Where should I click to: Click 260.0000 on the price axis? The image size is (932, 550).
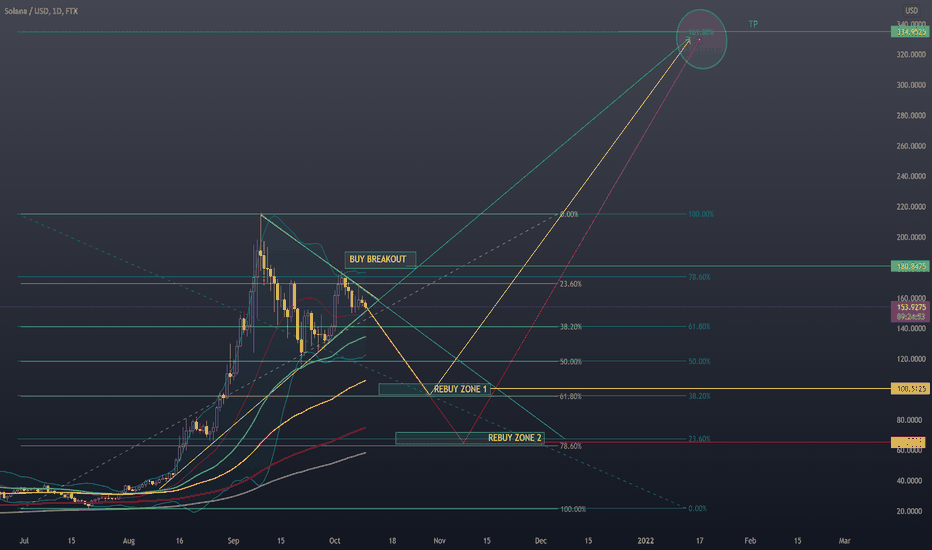pyautogui.click(x=911, y=146)
